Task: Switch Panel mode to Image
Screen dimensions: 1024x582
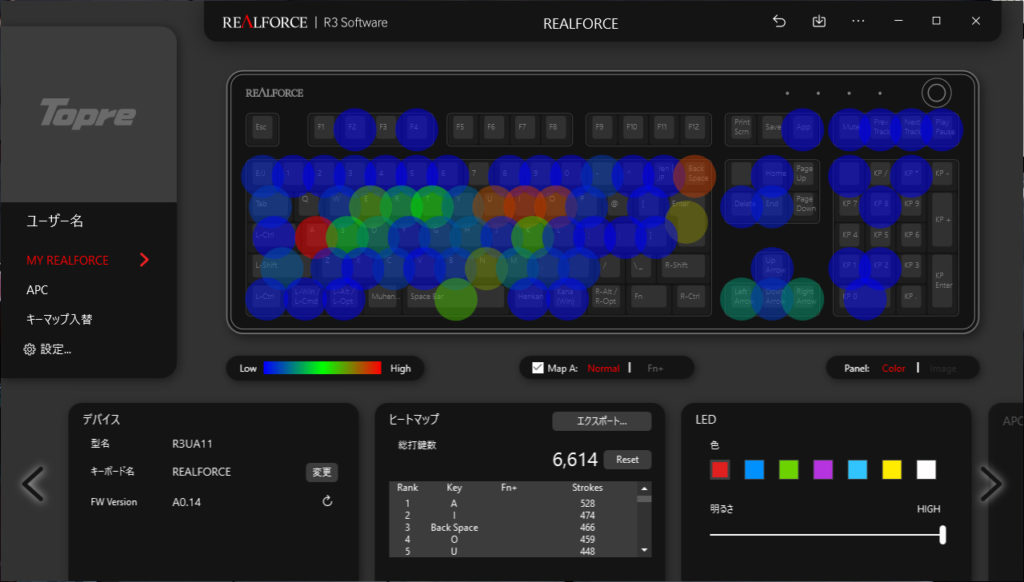Action: tap(942, 368)
